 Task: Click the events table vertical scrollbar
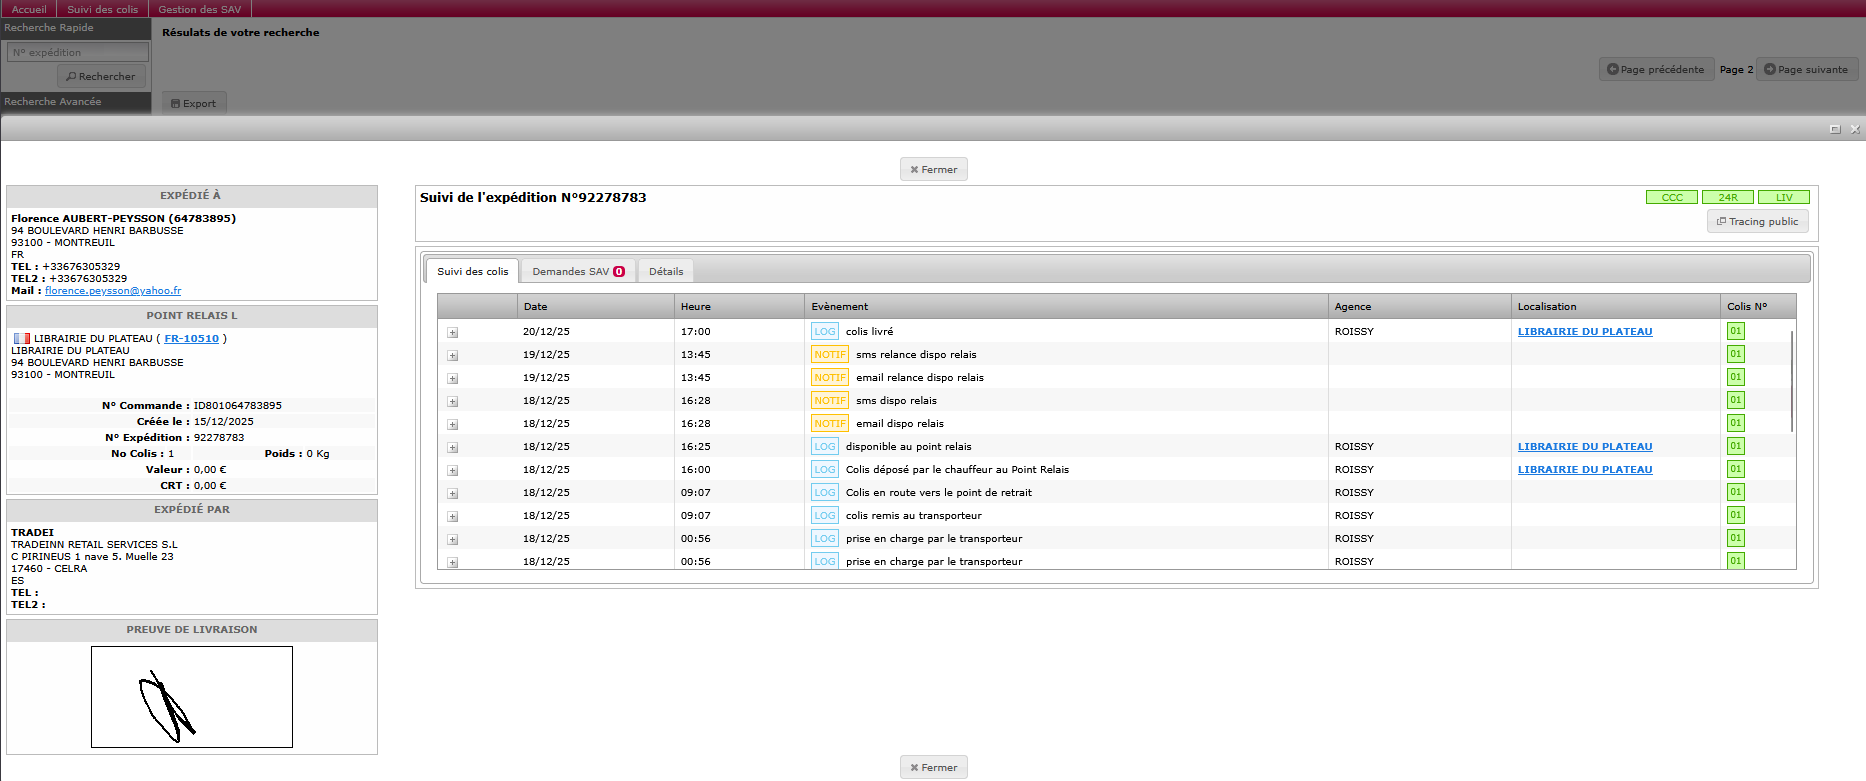coord(1791,380)
